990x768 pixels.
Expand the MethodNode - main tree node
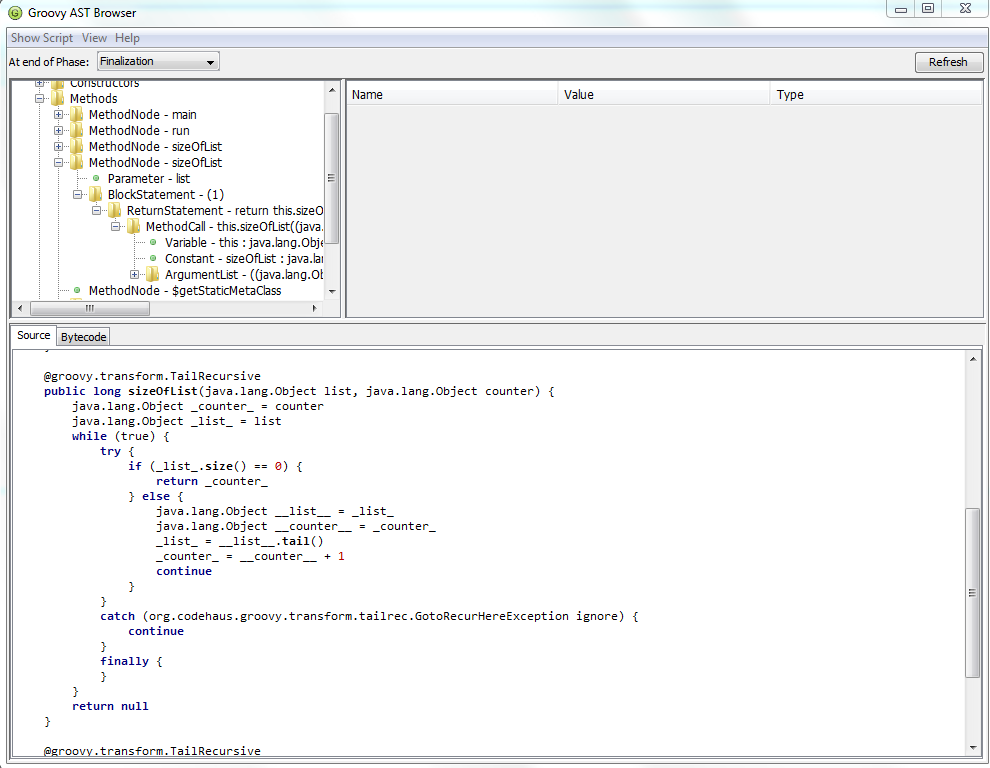pos(59,115)
